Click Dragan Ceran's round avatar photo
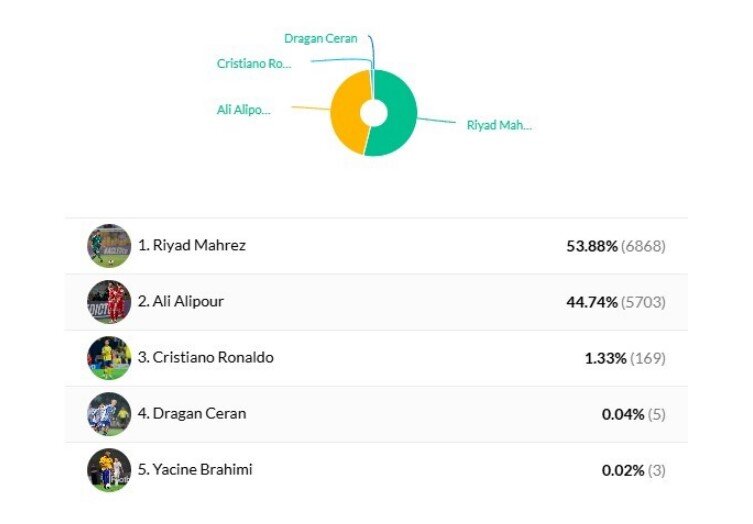Image resolution: width=753 pixels, height=524 pixels. [x=109, y=414]
